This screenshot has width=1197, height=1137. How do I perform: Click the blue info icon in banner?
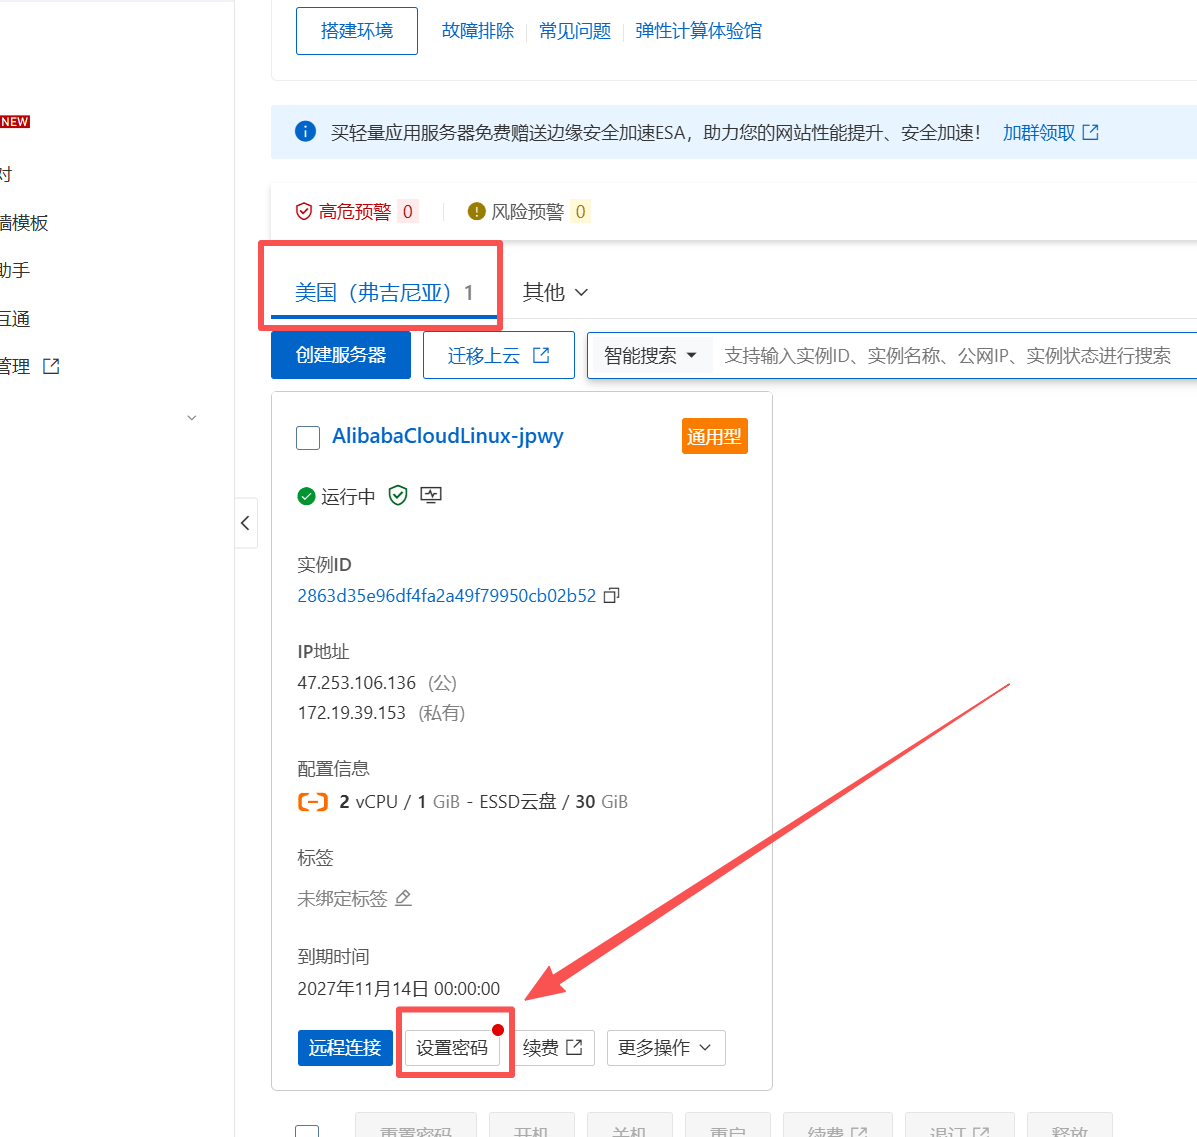tap(305, 132)
